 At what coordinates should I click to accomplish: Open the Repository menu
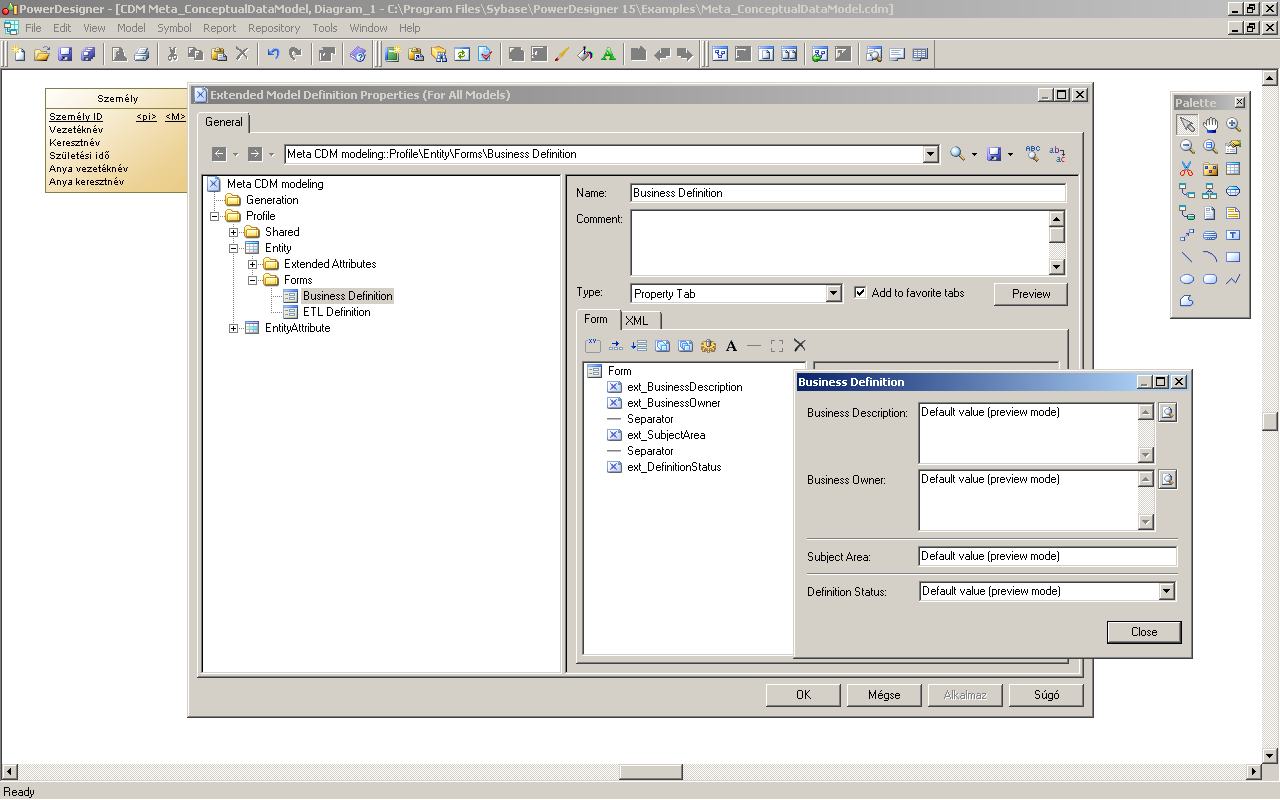[x=273, y=28]
